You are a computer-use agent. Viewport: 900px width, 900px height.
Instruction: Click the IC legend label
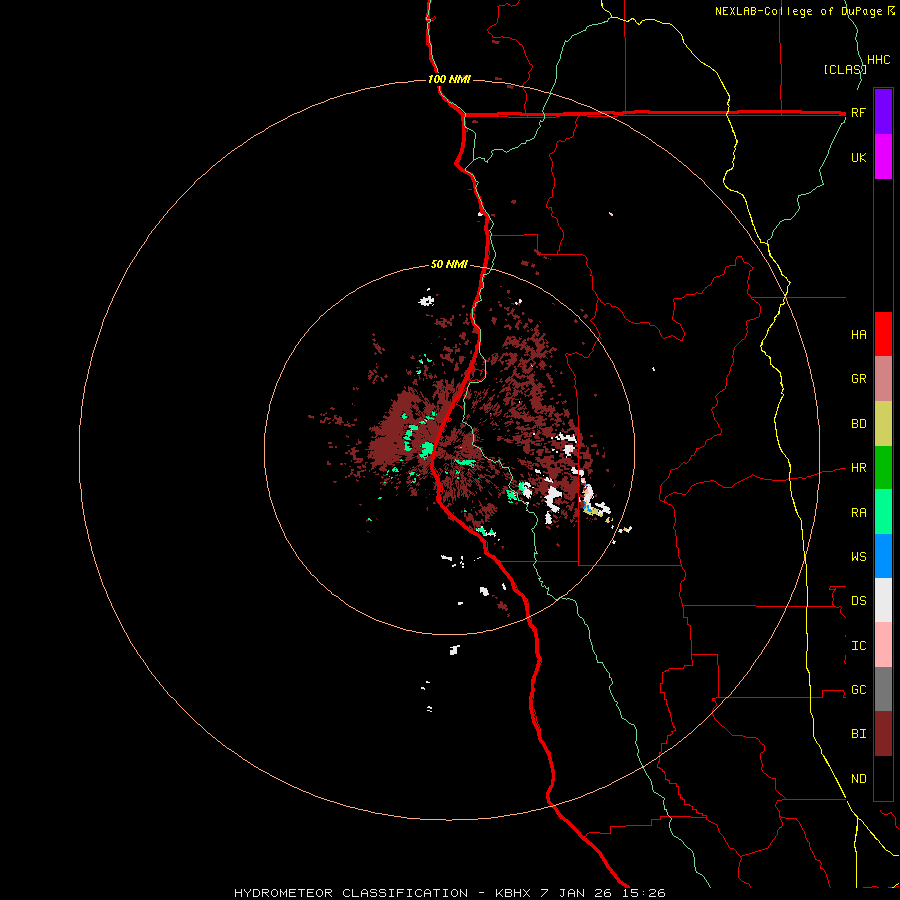pos(858,646)
